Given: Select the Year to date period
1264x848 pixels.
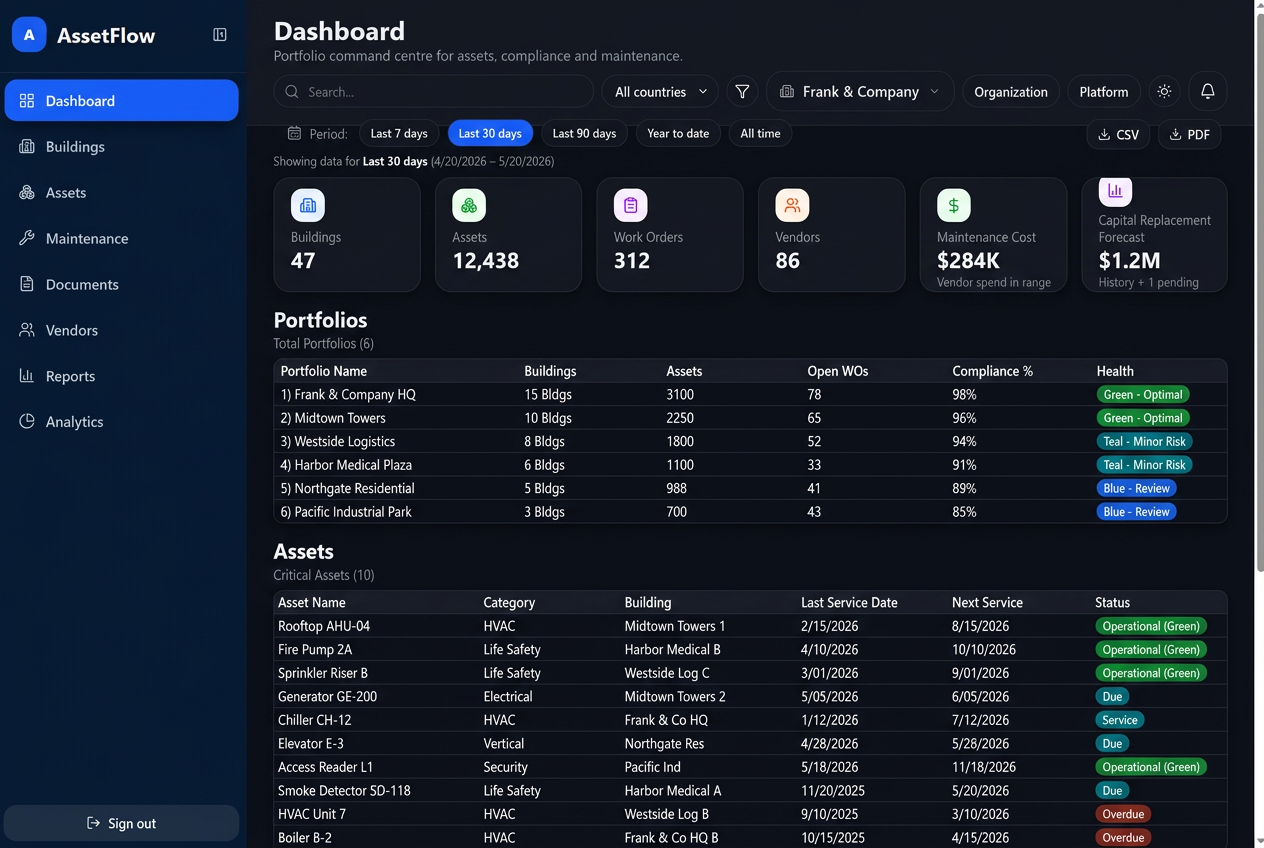Looking at the screenshot, I should coord(678,133).
